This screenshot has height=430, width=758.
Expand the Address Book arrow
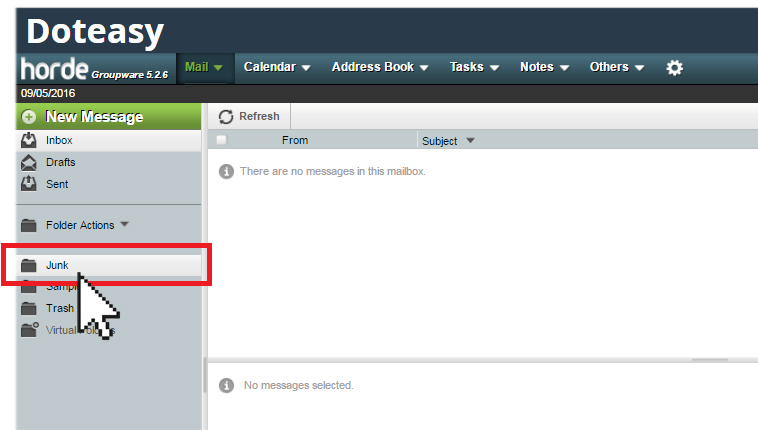pyautogui.click(x=424, y=68)
